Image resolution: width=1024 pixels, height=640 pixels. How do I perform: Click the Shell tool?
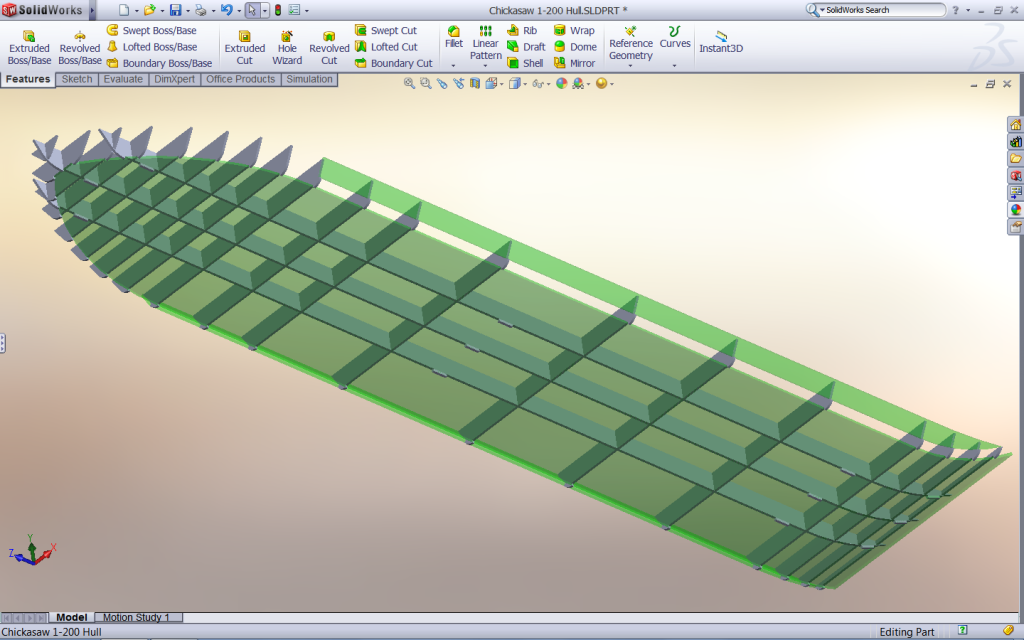pyautogui.click(x=525, y=63)
